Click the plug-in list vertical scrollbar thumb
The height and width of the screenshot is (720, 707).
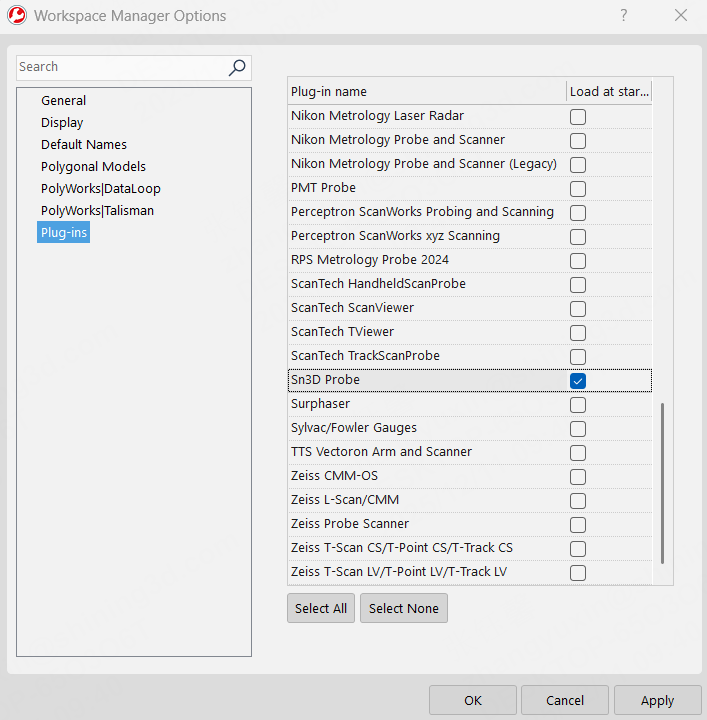(662, 484)
